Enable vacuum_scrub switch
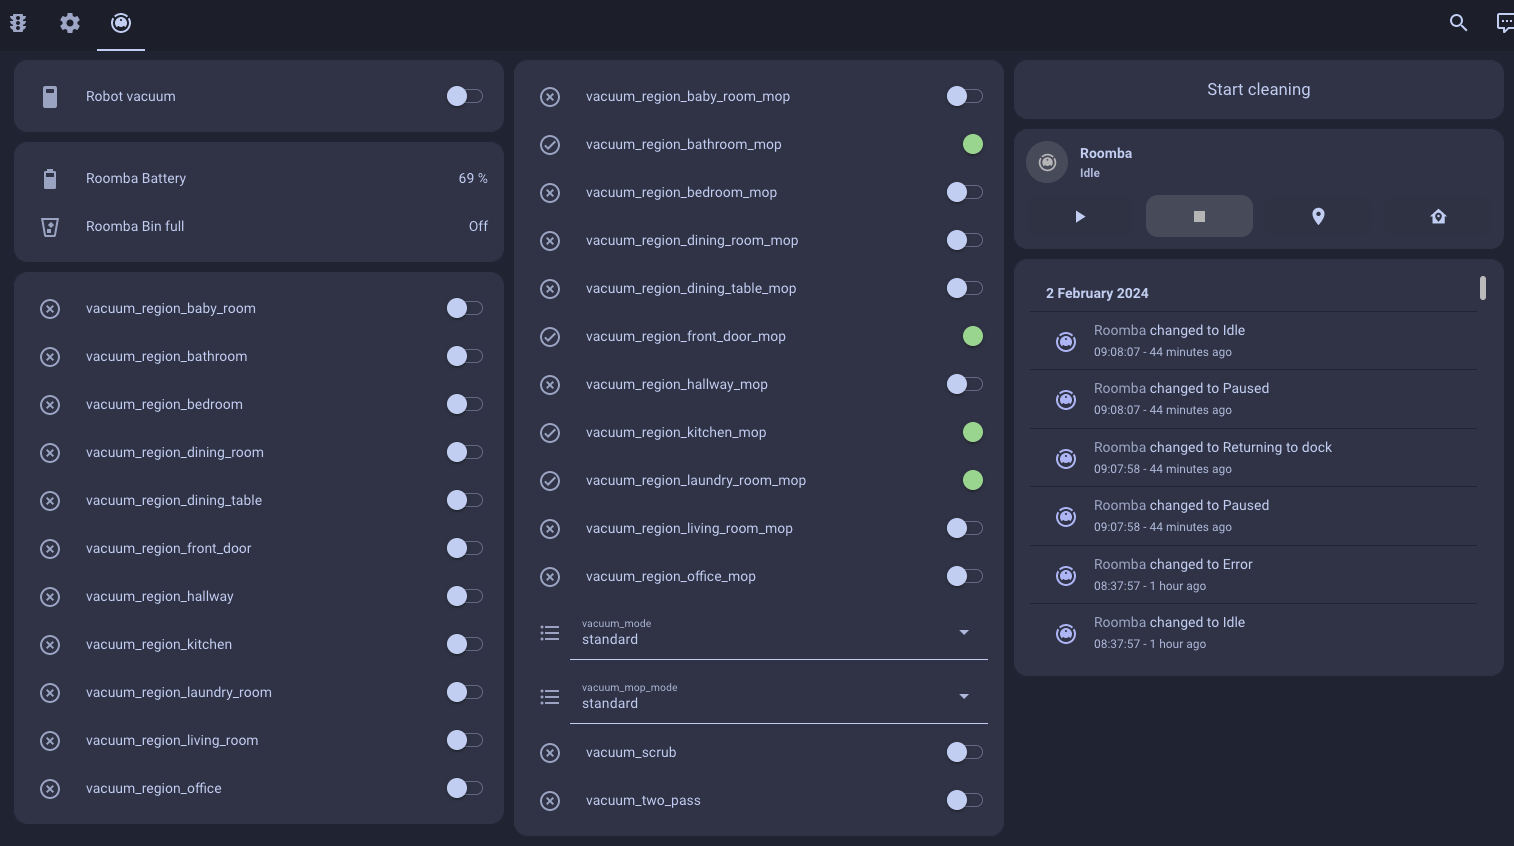 pyautogui.click(x=965, y=752)
